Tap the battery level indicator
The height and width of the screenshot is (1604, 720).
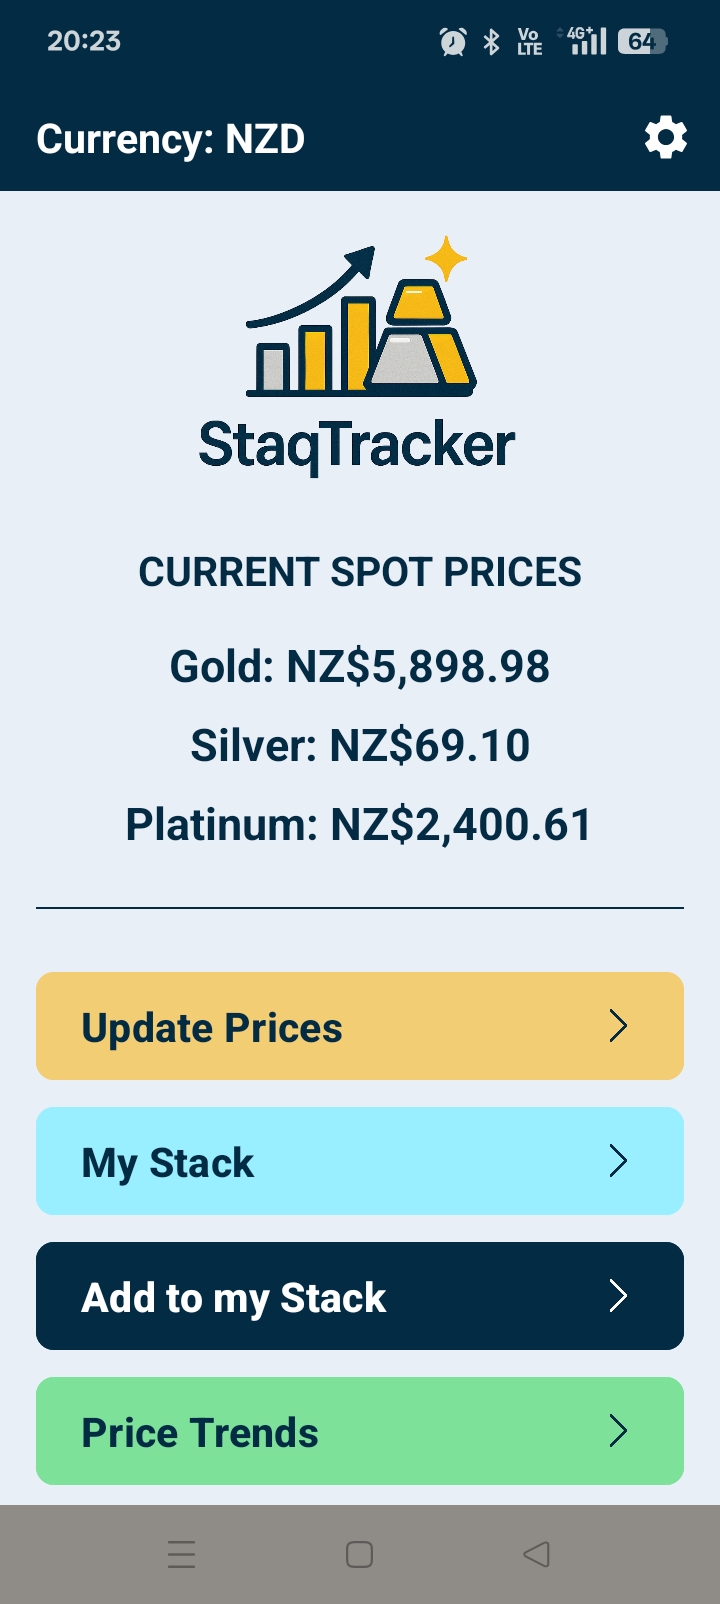(642, 42)
